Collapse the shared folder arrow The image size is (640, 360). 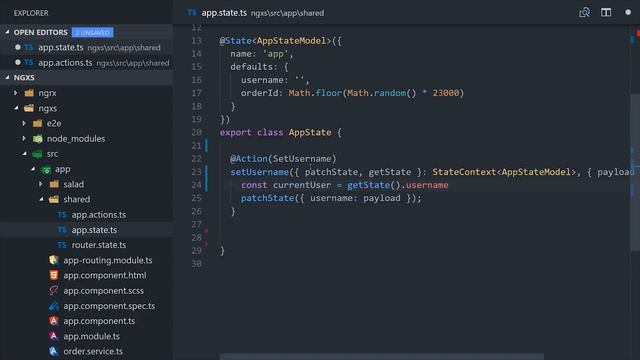point(41,199)
